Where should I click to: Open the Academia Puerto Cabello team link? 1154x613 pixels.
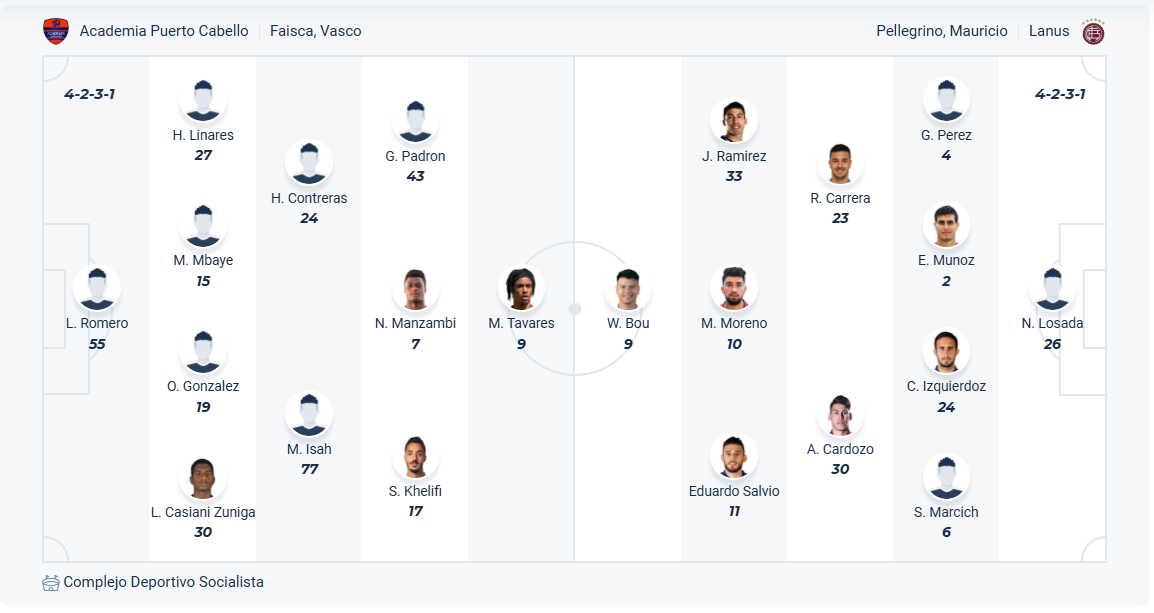tap(164, 31)
